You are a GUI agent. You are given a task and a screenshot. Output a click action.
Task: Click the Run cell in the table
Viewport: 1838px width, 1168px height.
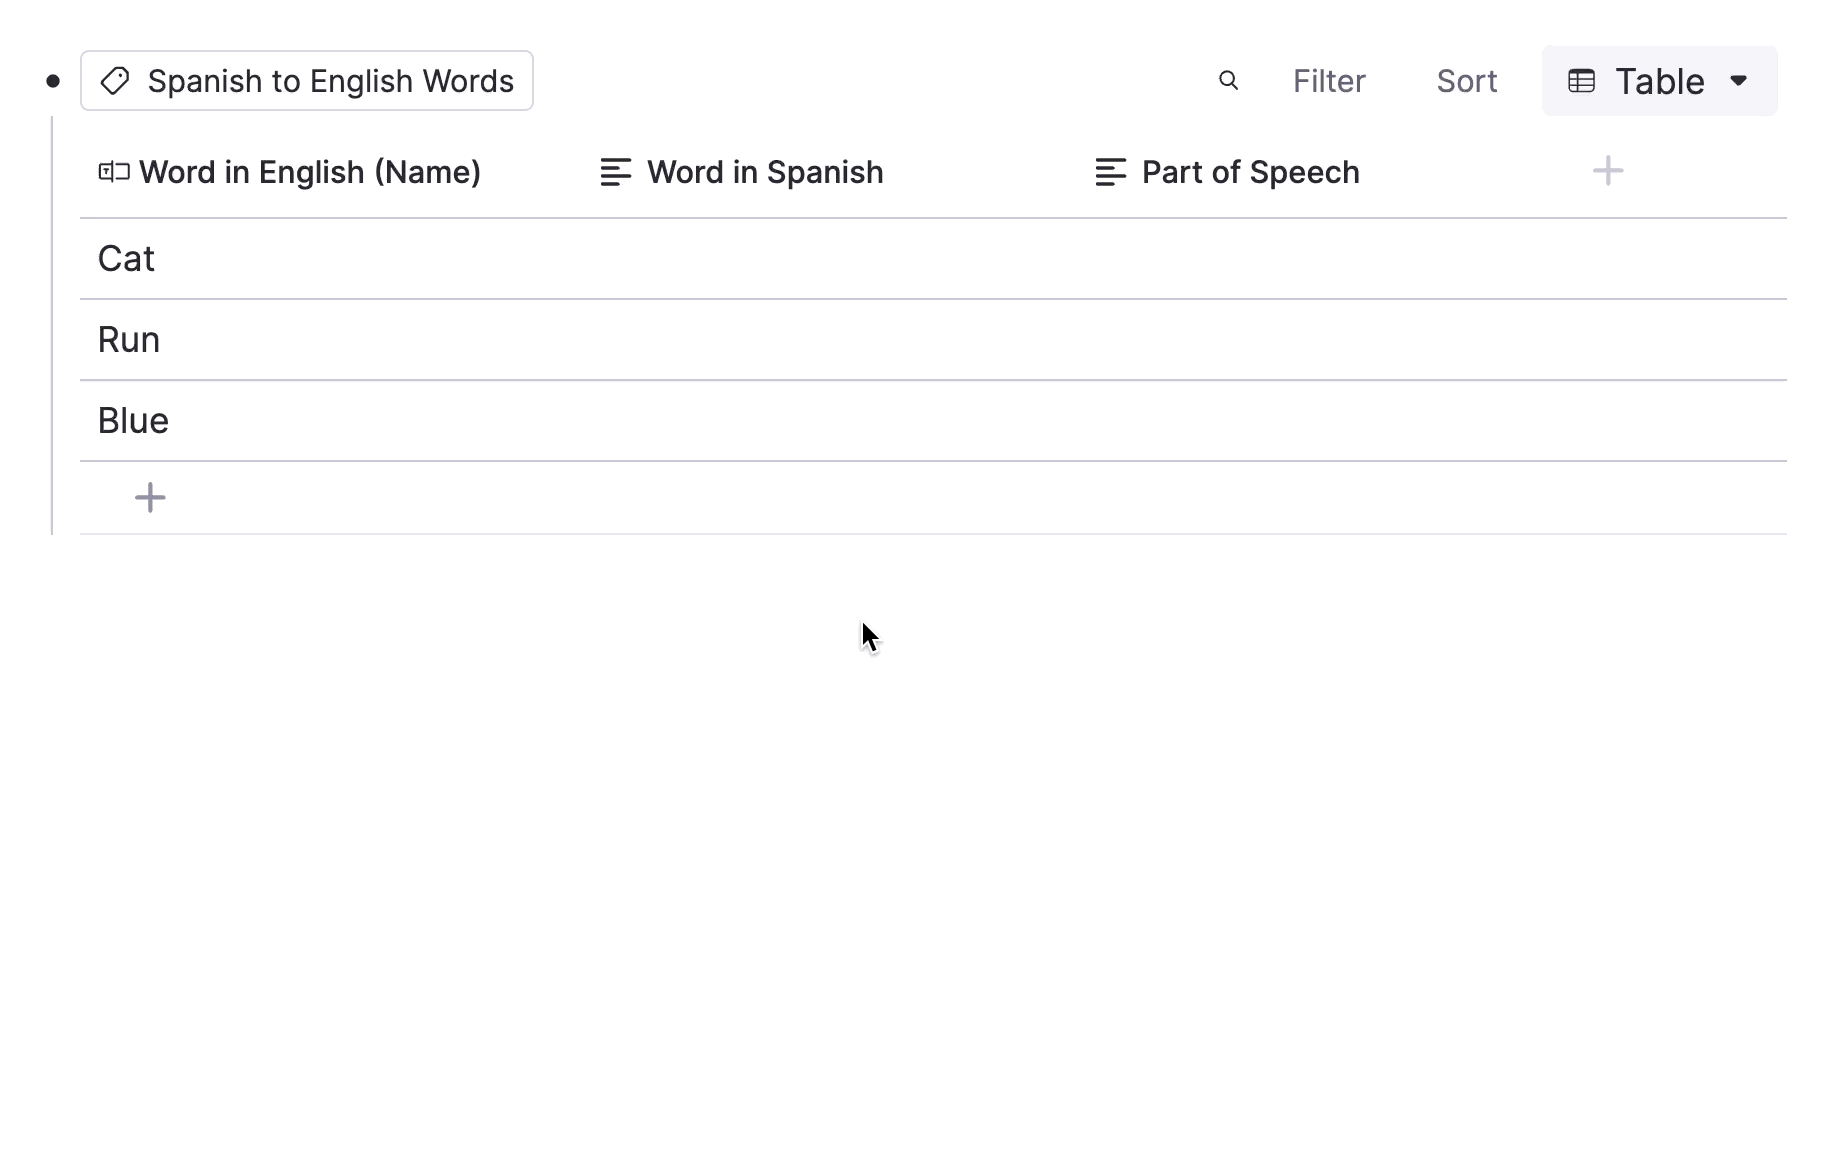pos(128,339)
